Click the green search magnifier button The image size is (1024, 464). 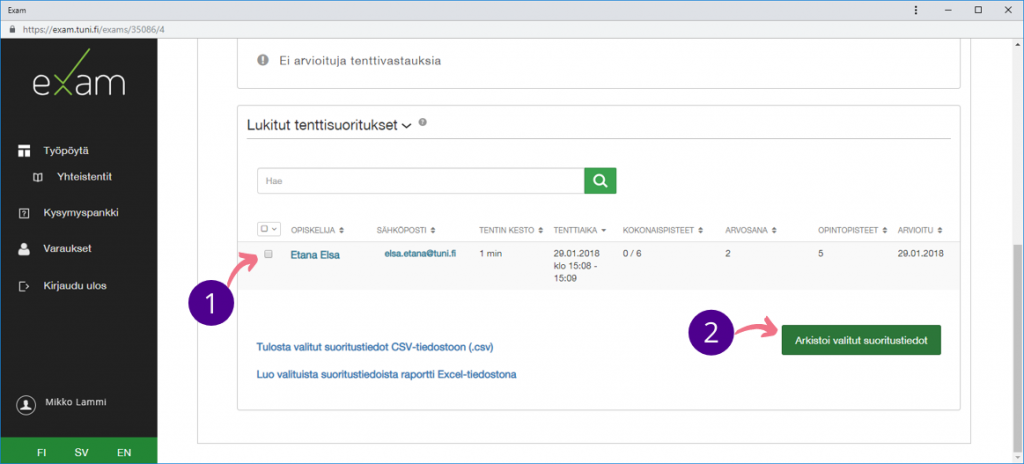600,180
